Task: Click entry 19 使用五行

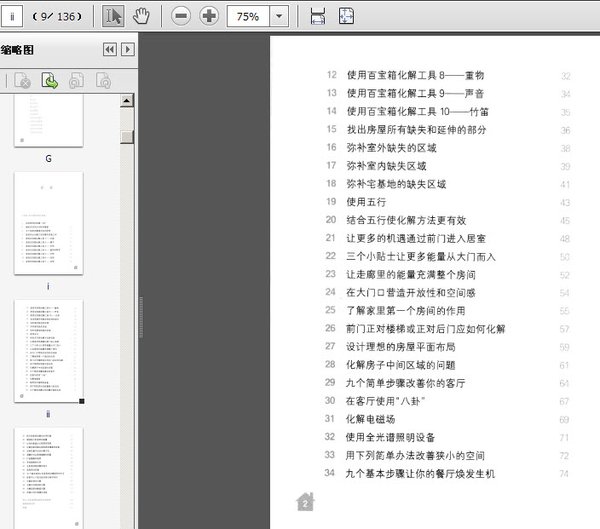Action: point(448,202)
